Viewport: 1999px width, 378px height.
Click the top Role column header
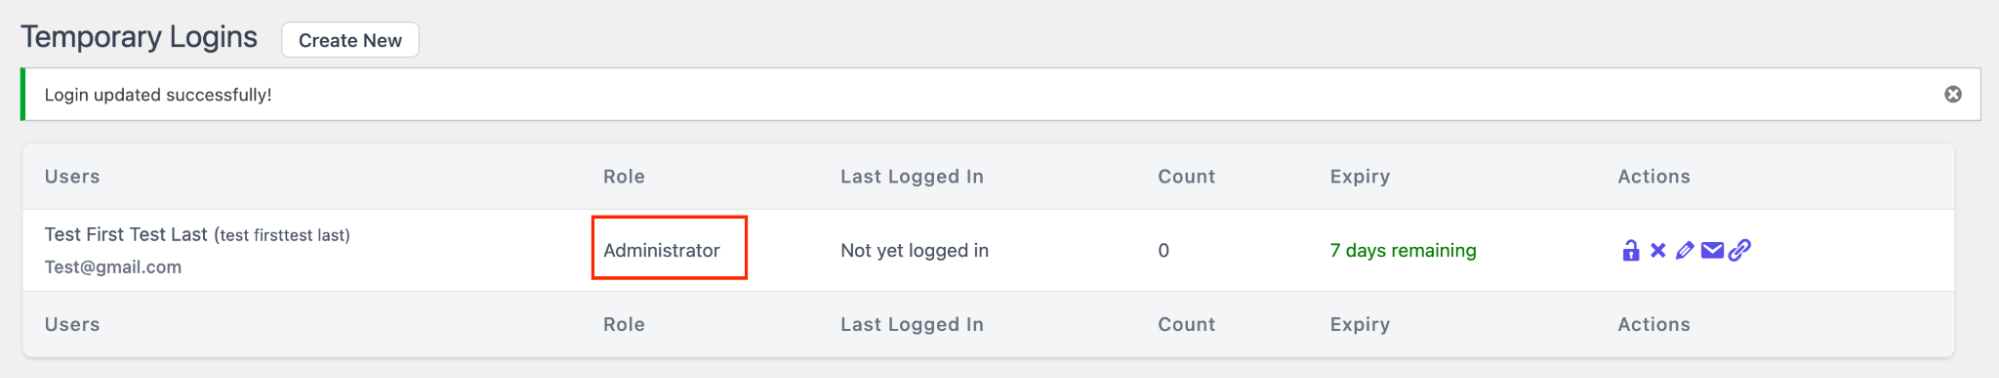click(x=624, y=176)
